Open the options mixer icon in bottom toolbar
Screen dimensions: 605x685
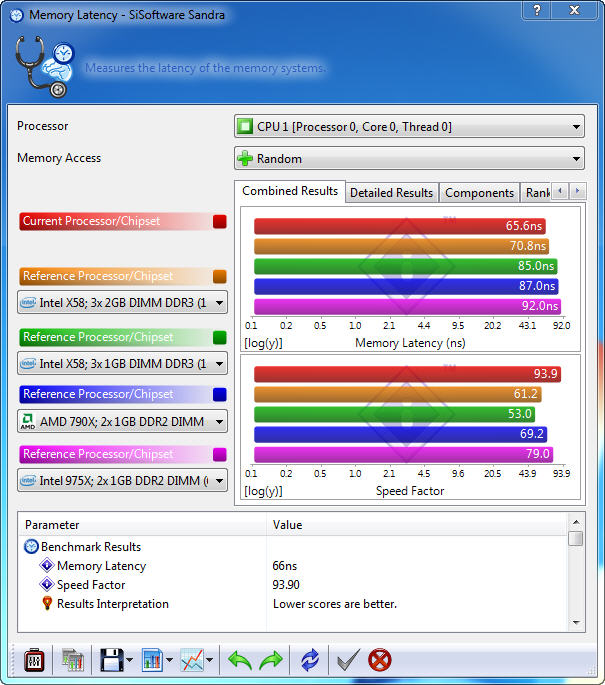click(x=34, y=660)
